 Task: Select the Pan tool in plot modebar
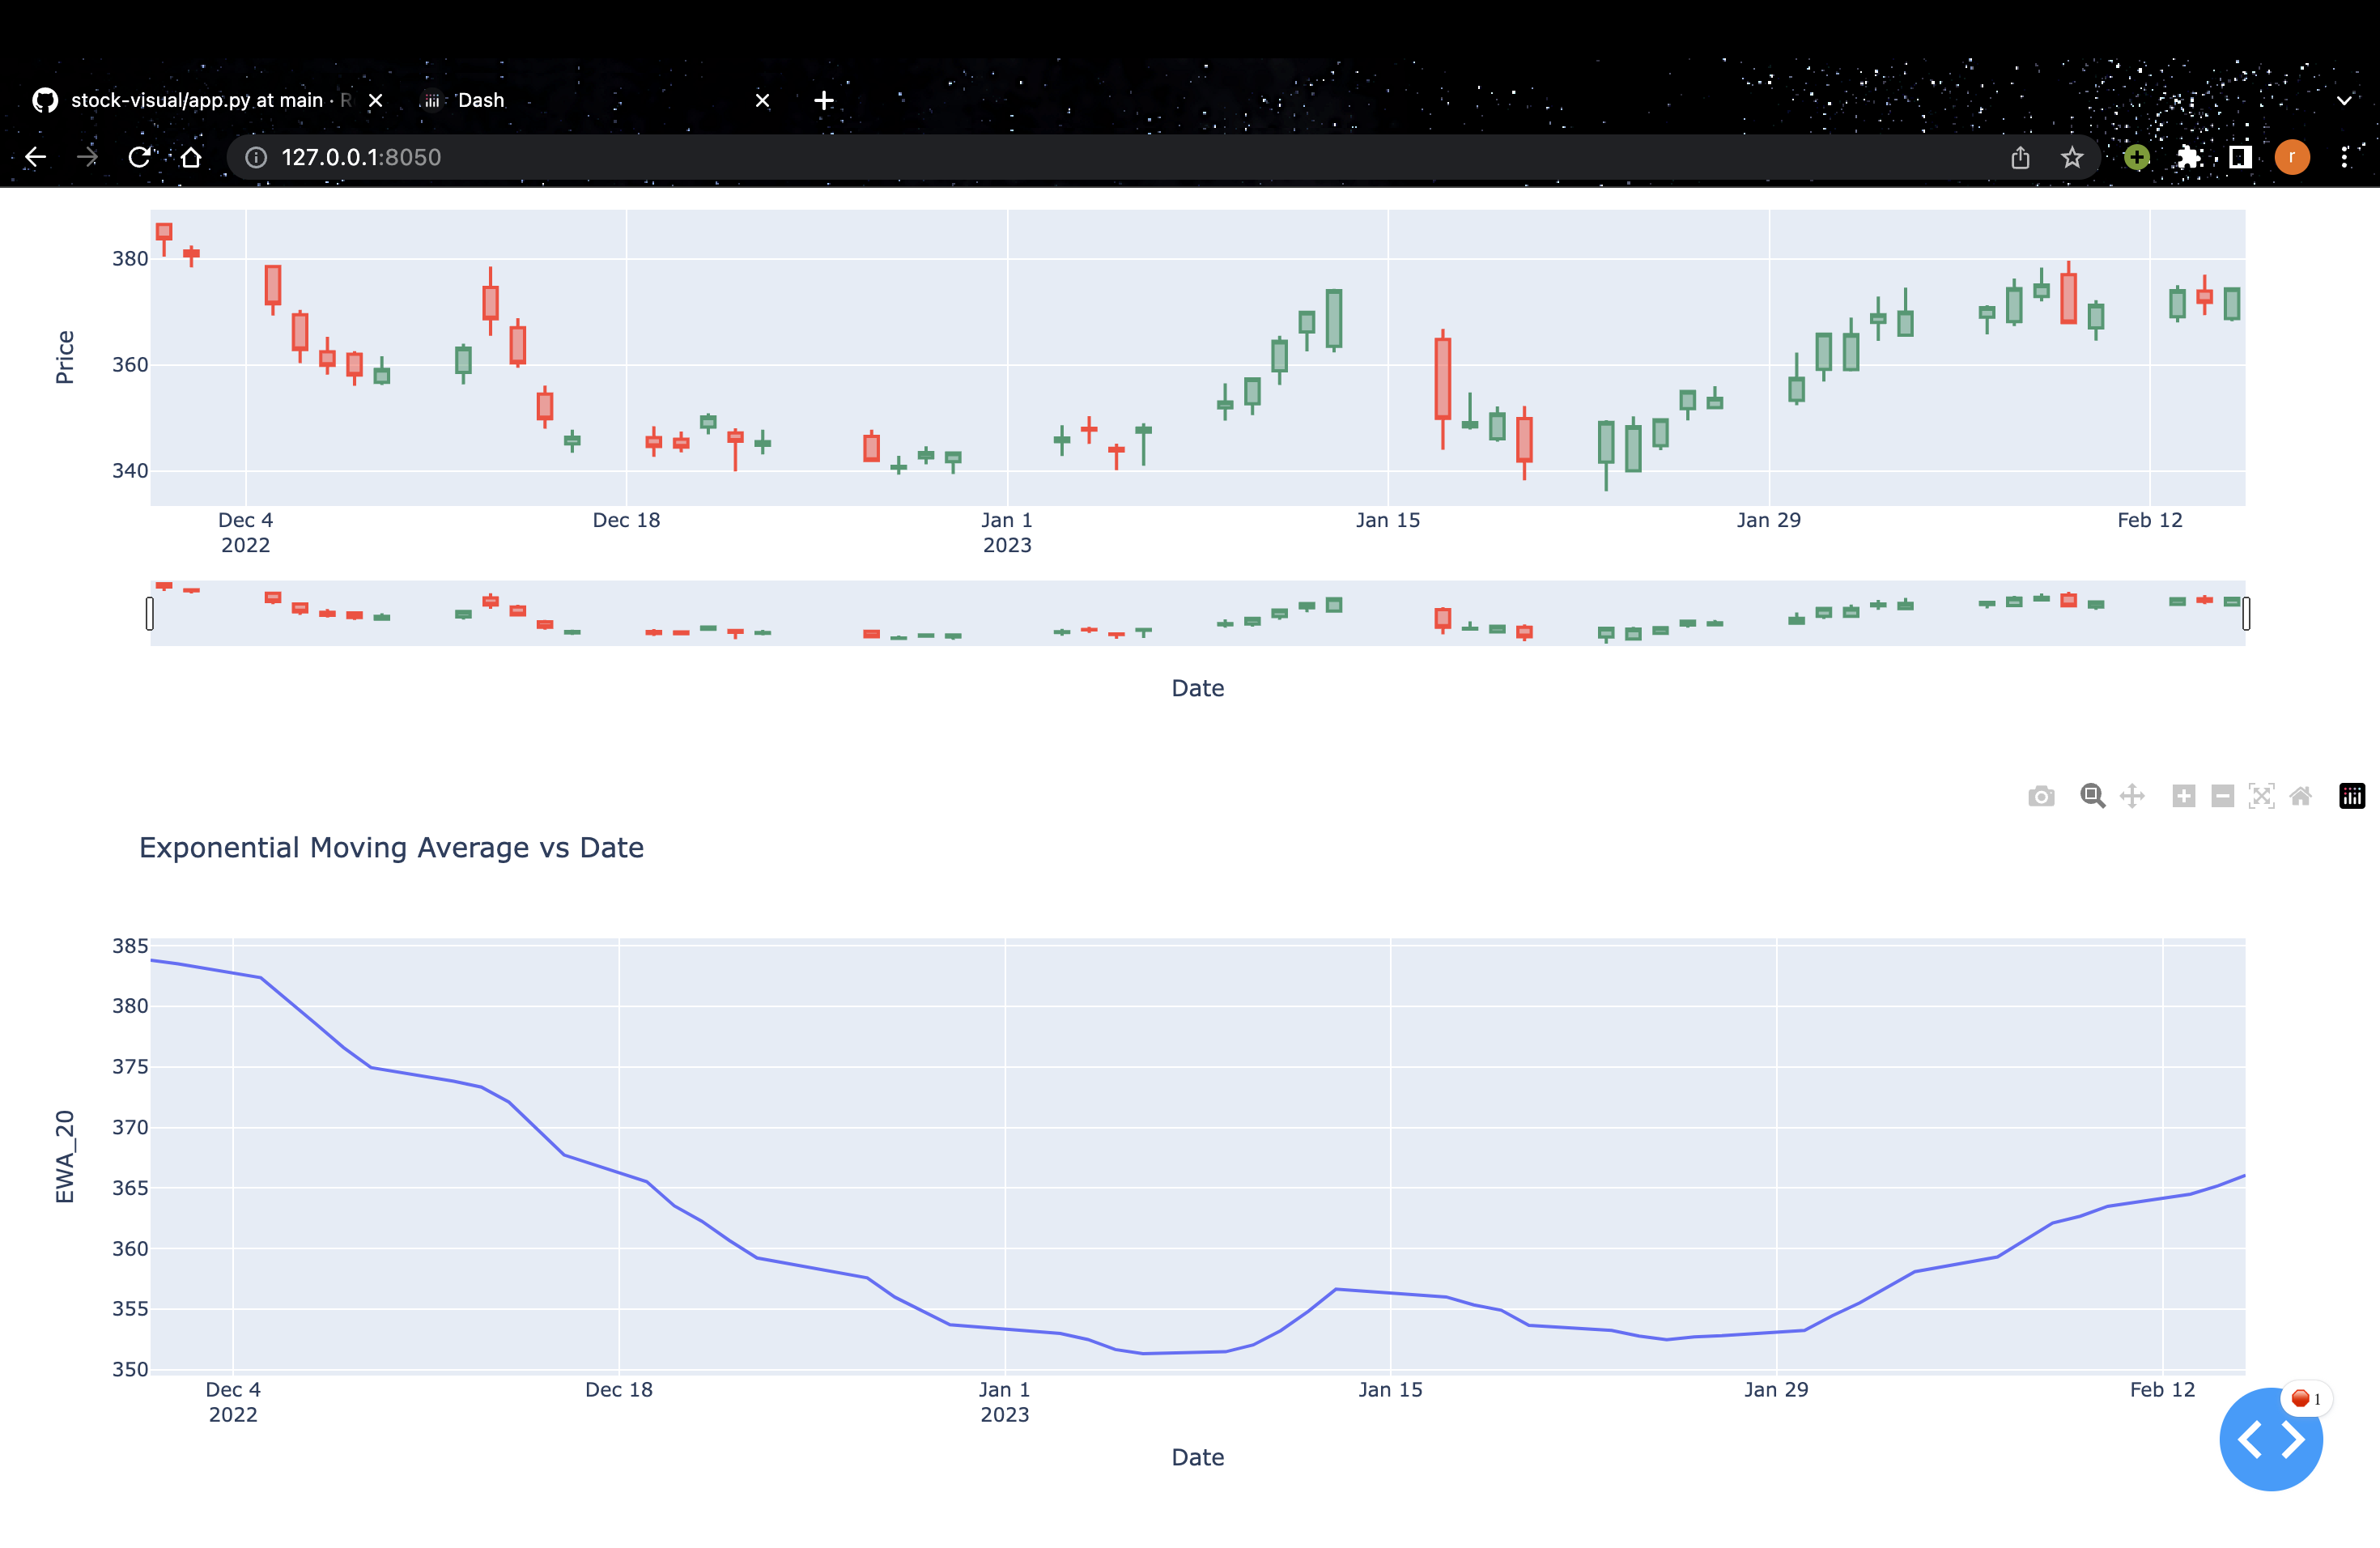click(x=2132, y=796)
